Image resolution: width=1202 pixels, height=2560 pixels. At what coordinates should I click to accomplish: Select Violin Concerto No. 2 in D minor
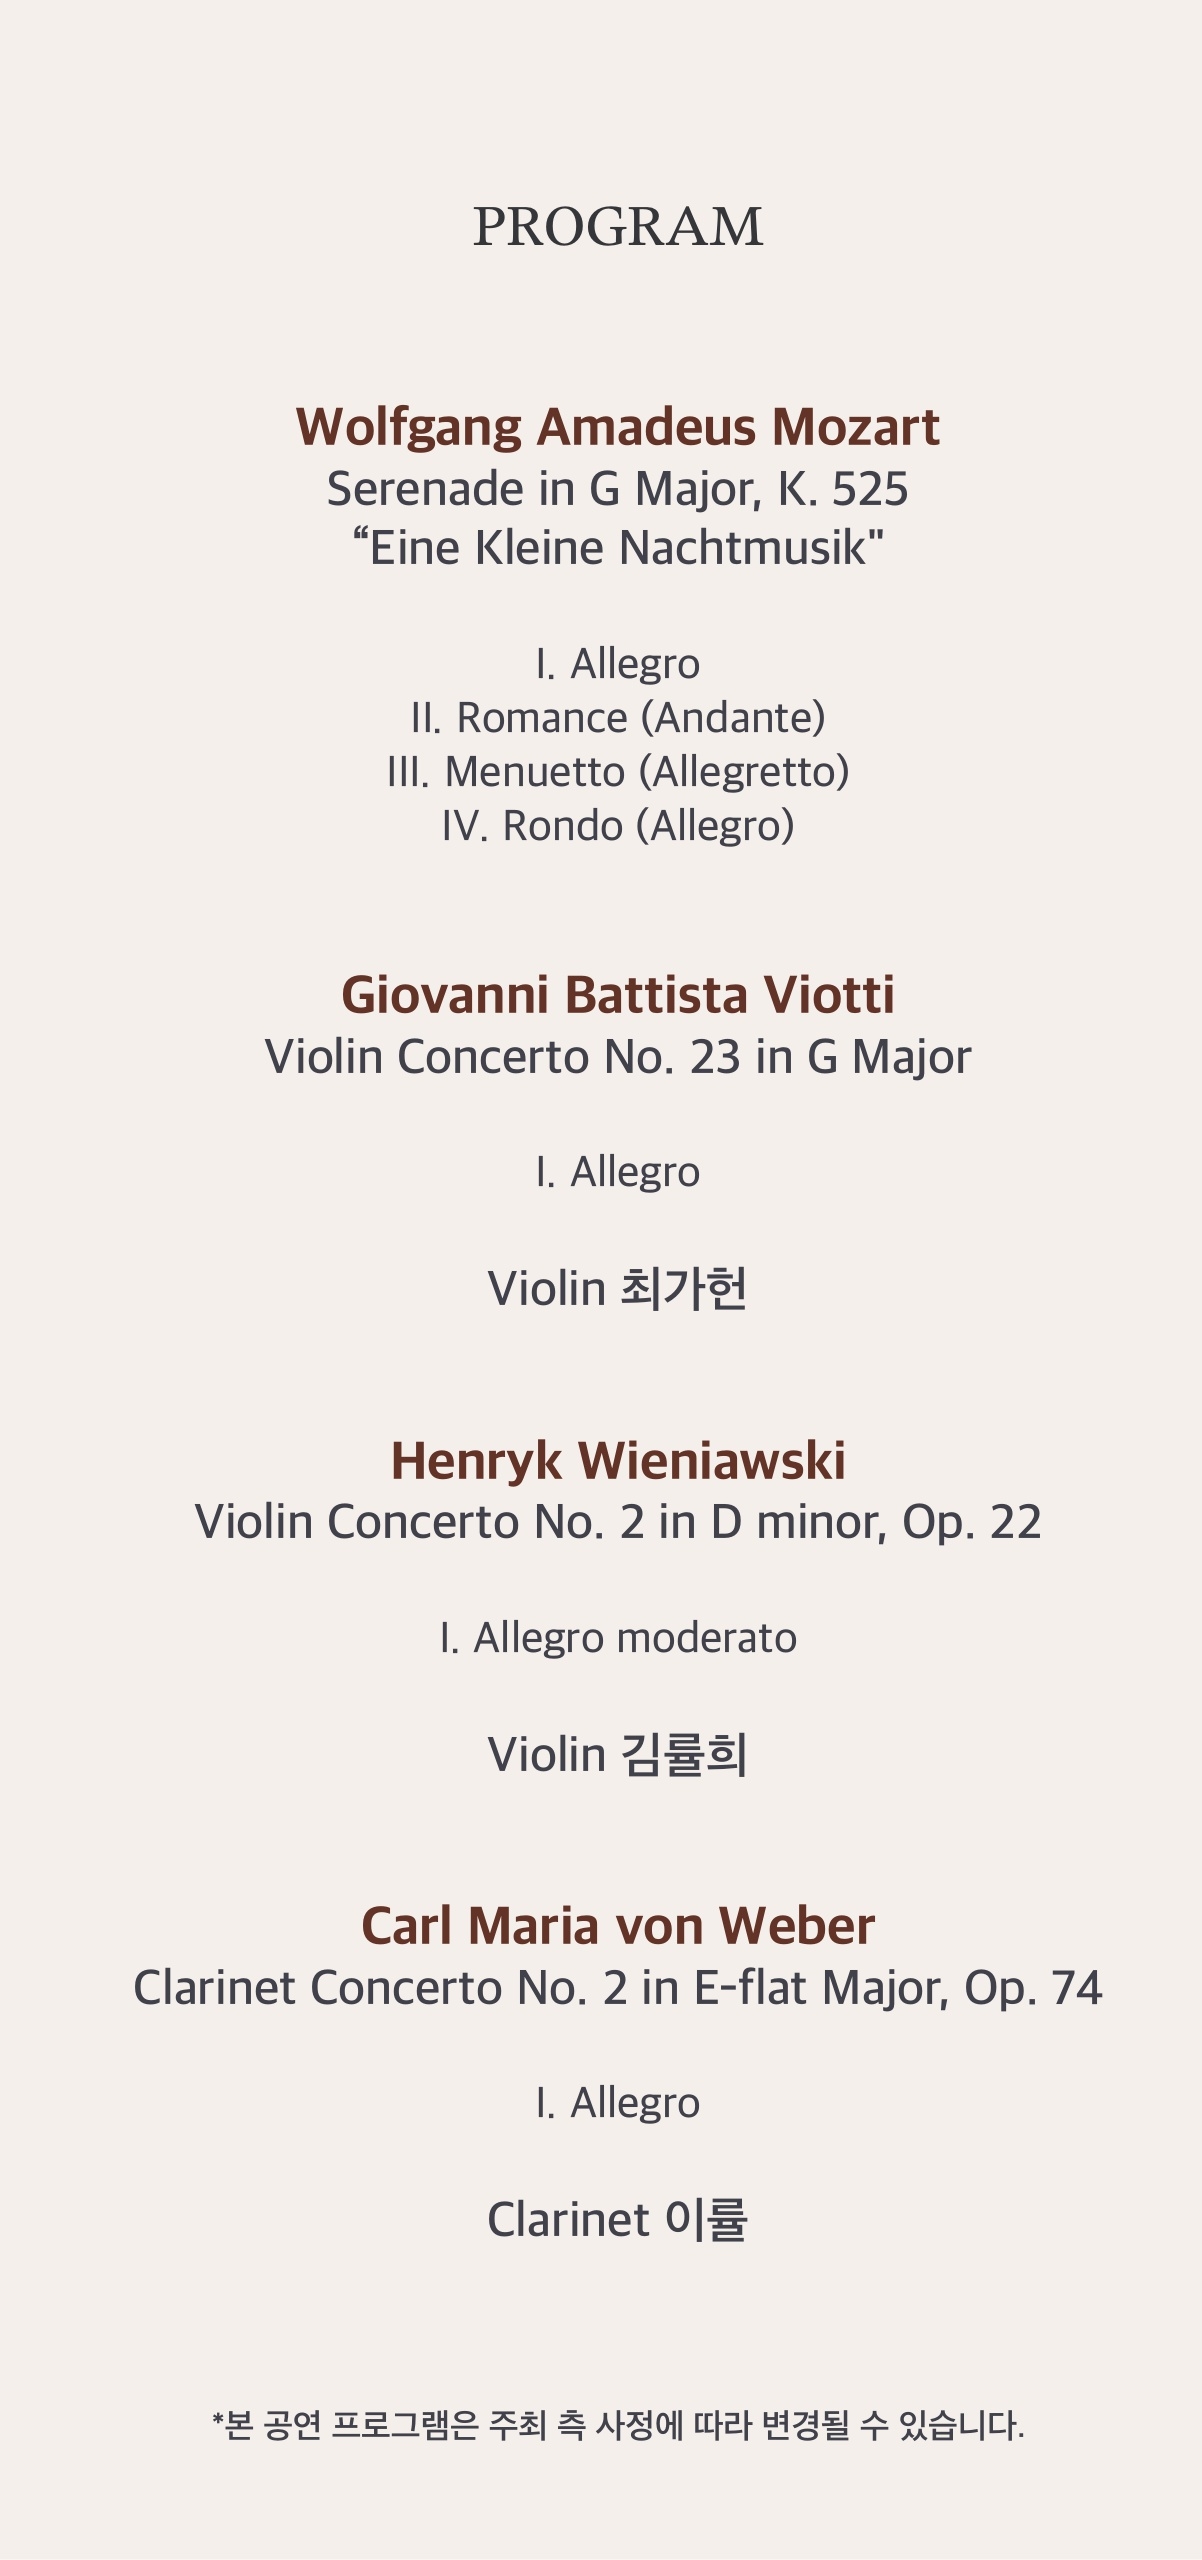[617, 1522]
